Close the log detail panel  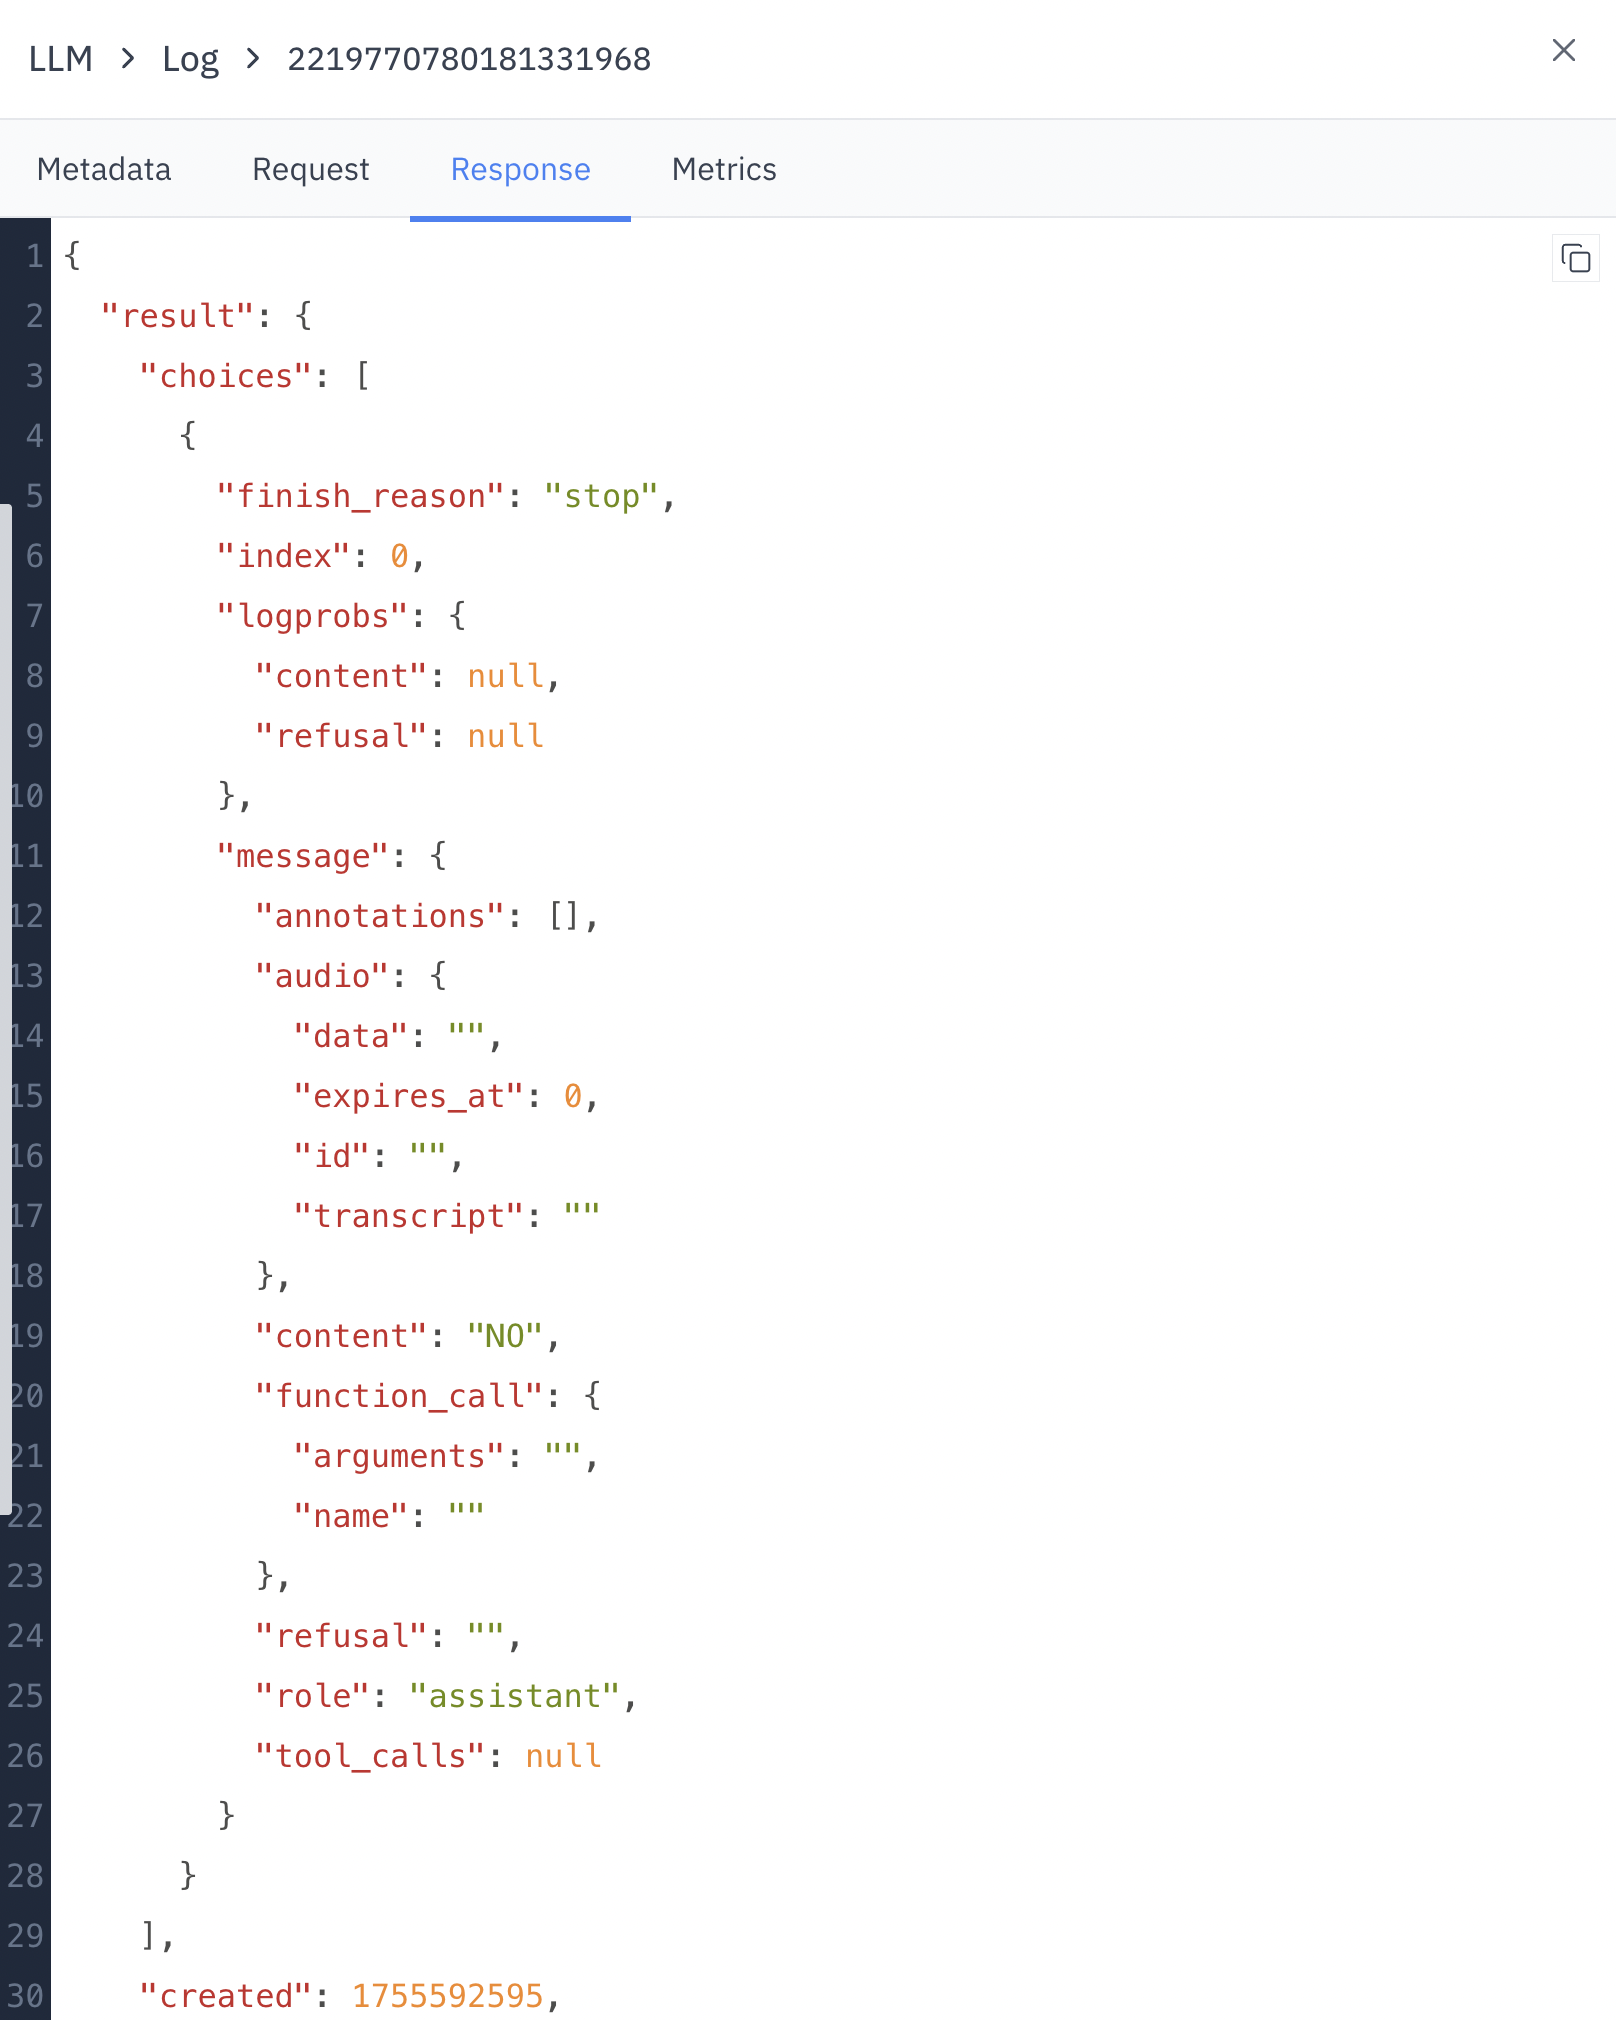click(x=1563, y=51)
